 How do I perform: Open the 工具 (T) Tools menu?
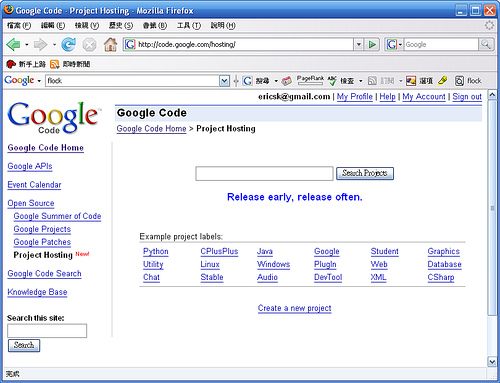(x=189, y=25)
